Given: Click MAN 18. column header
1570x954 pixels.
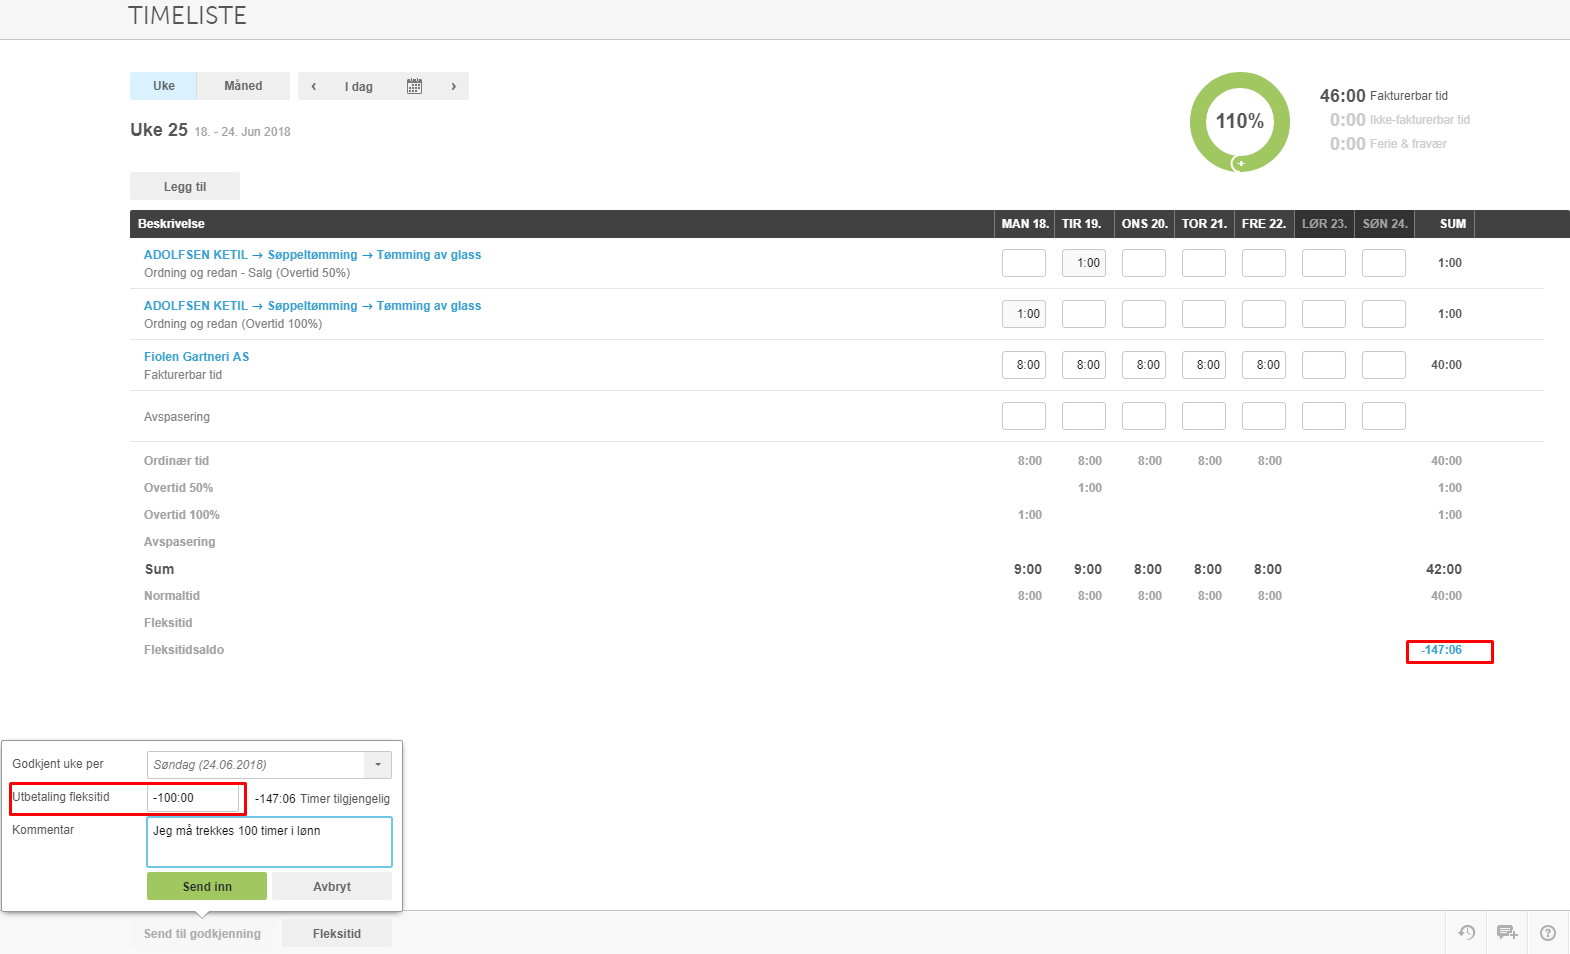Looking at the screenshot, I should tap(1025, 224).
